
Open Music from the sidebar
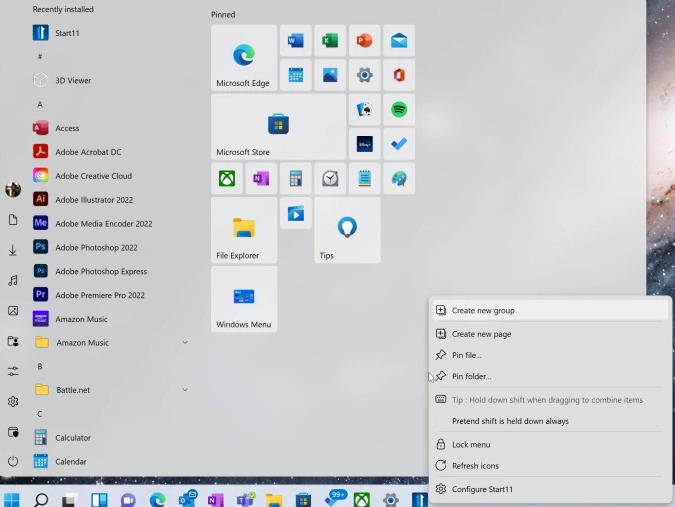pyautogui.click(x=13, y=281)
